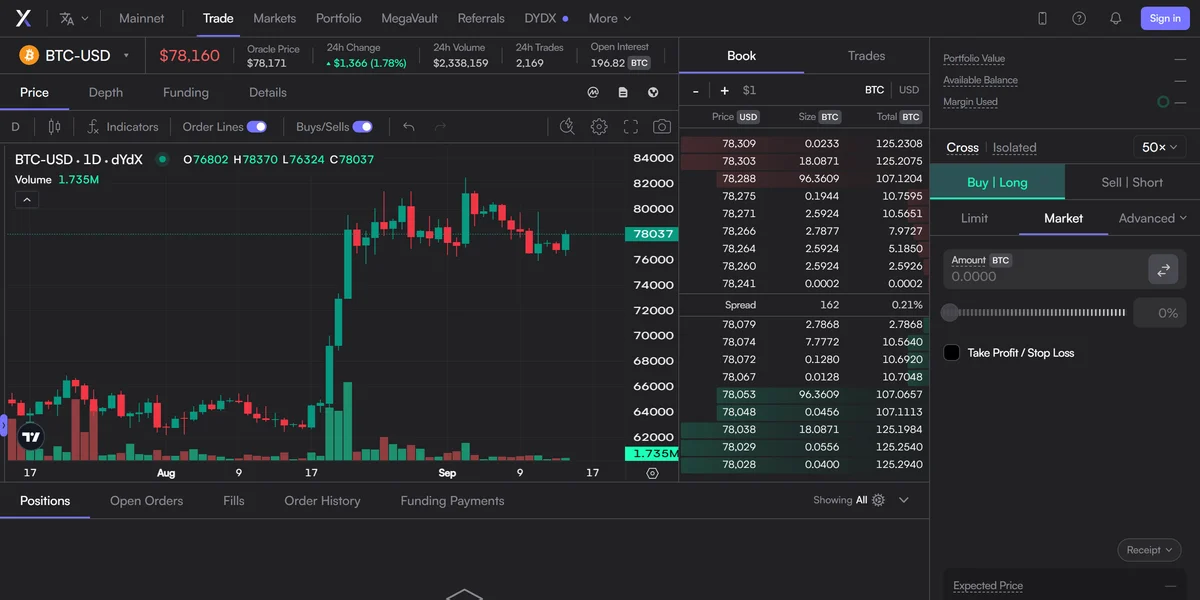Toggle the green market status dot on chart legend
The height and width of the screenshot is (600, 1200).
[162, 159]
